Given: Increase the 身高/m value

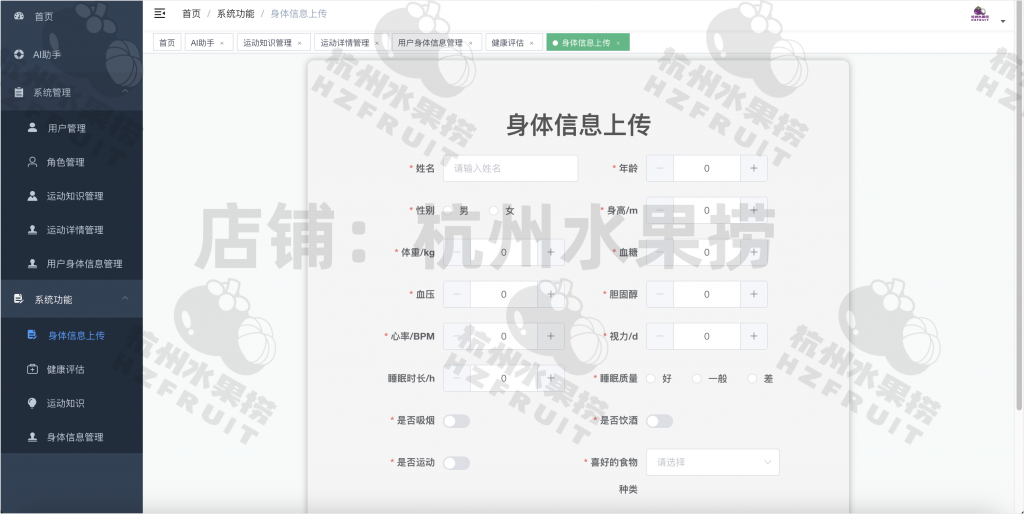Looking at the screenshot, I should (x=754, y=210).
